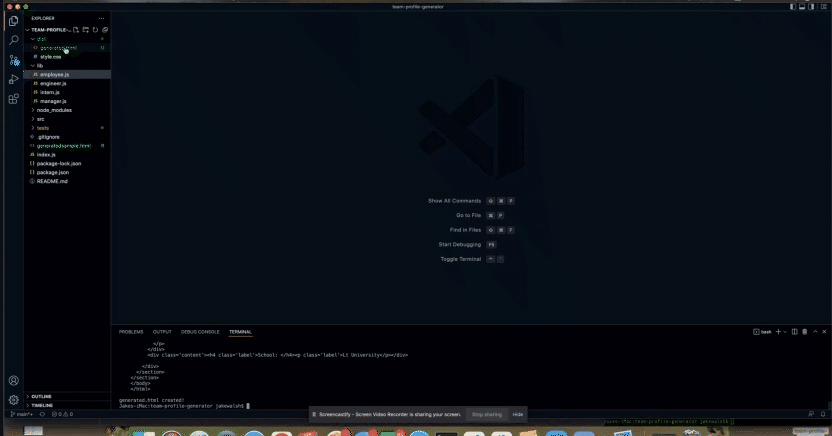832x436 pixels.
Task: Open customize layout icon in title bar
Action: pyautogui.click(x=824, y=7)
